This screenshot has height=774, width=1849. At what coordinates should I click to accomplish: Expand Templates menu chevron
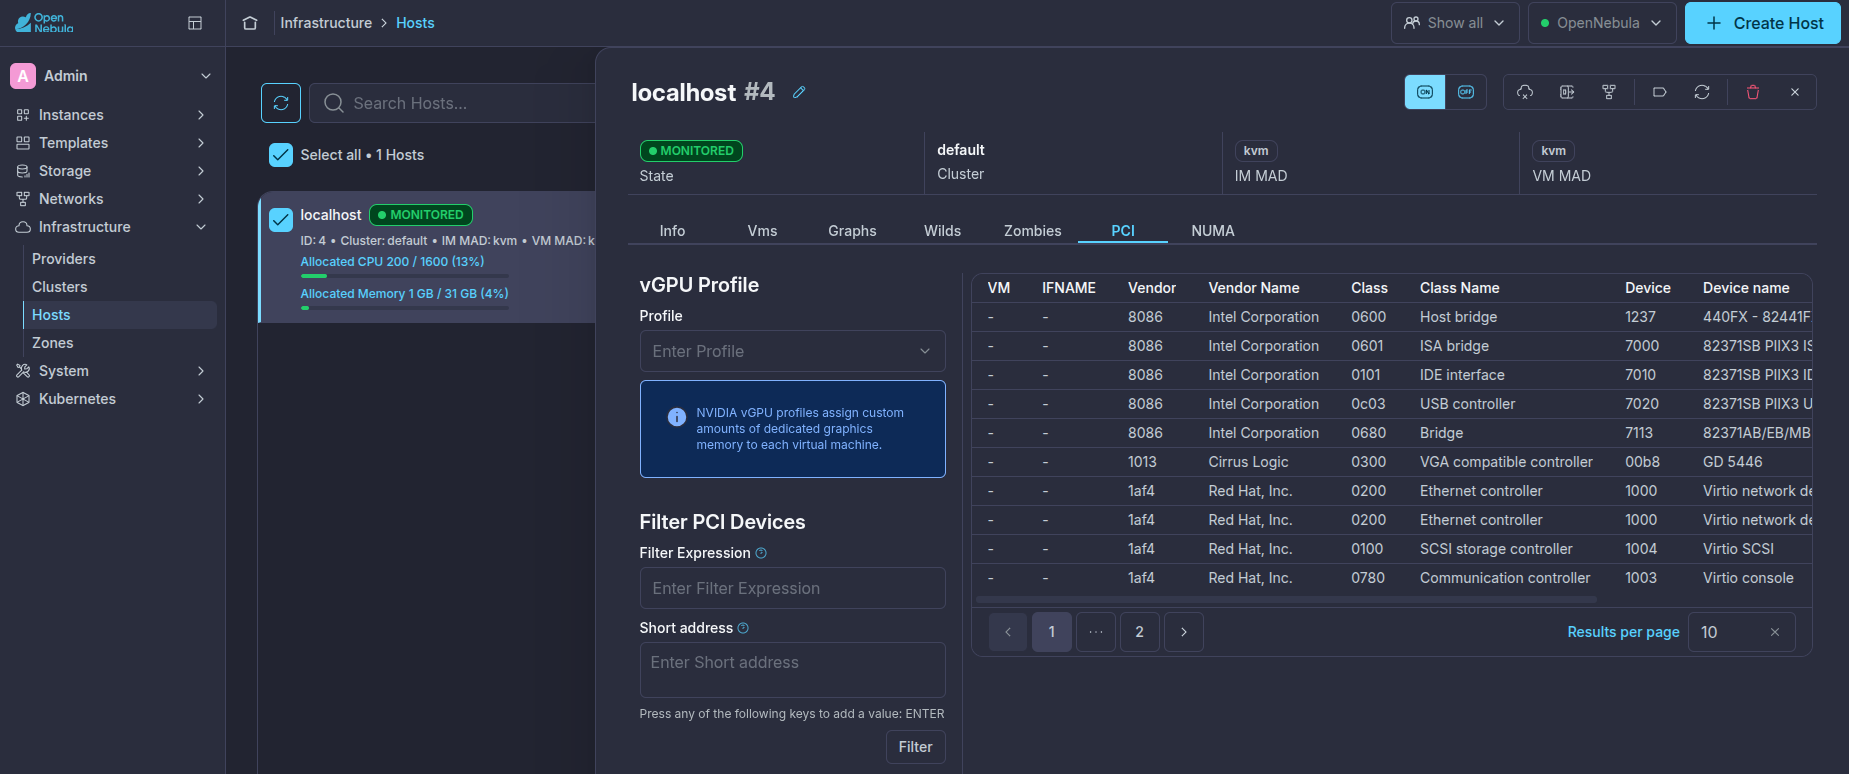click(x=201, y=143)
